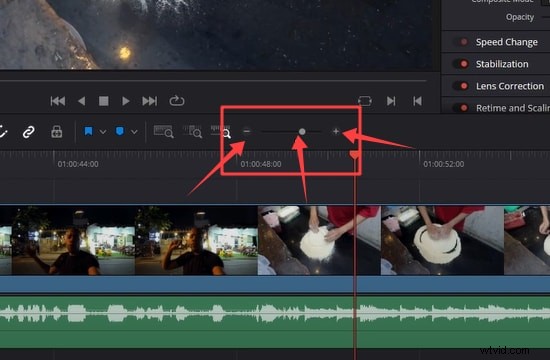Click the viewer scrubber bar
This screenshot has width=550, height=360.
[x=213, y=81]
